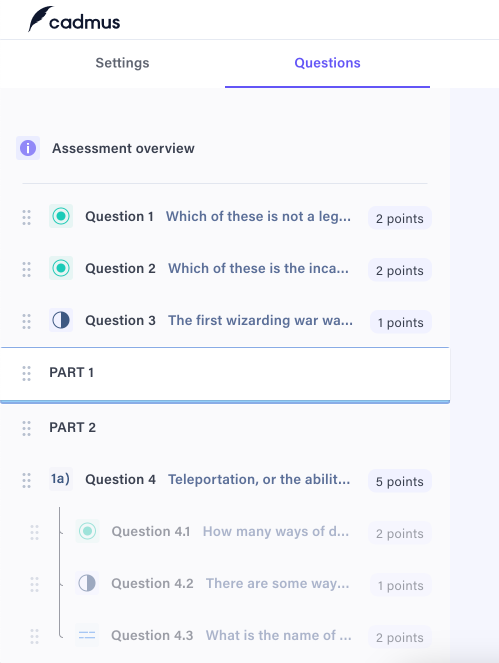Image resolution: width=499 pixels, height=663 pixels.
Task: Click the 5 points badge on Question 4
Action: point(400,481)
